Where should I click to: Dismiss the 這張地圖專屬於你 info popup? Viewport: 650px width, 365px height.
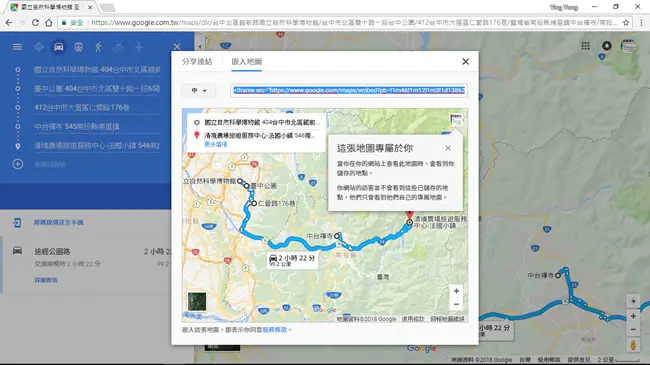tap(448, 148)
